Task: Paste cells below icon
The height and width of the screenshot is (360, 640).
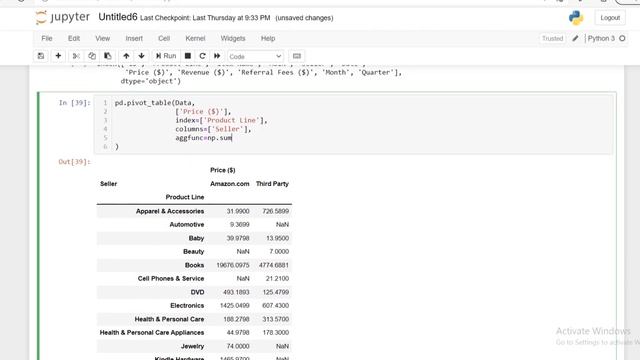Action: click(108, 56)
